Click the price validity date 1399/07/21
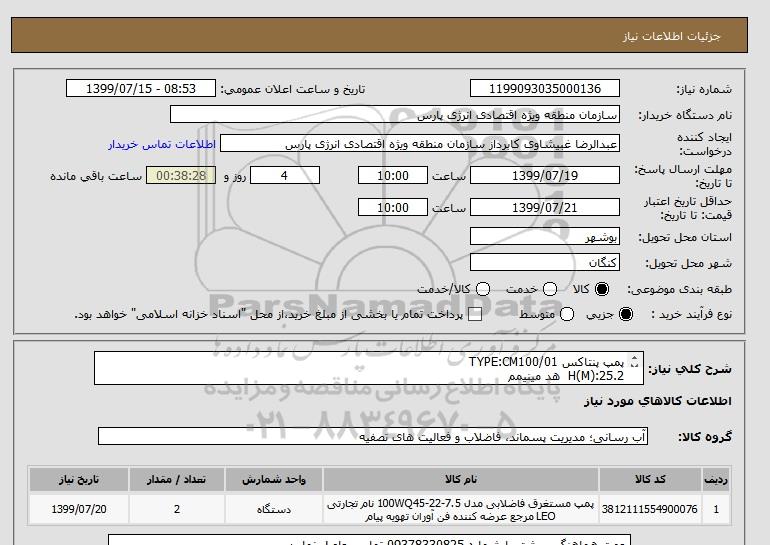Screen dimensions: 770x545 pos(545,207)
